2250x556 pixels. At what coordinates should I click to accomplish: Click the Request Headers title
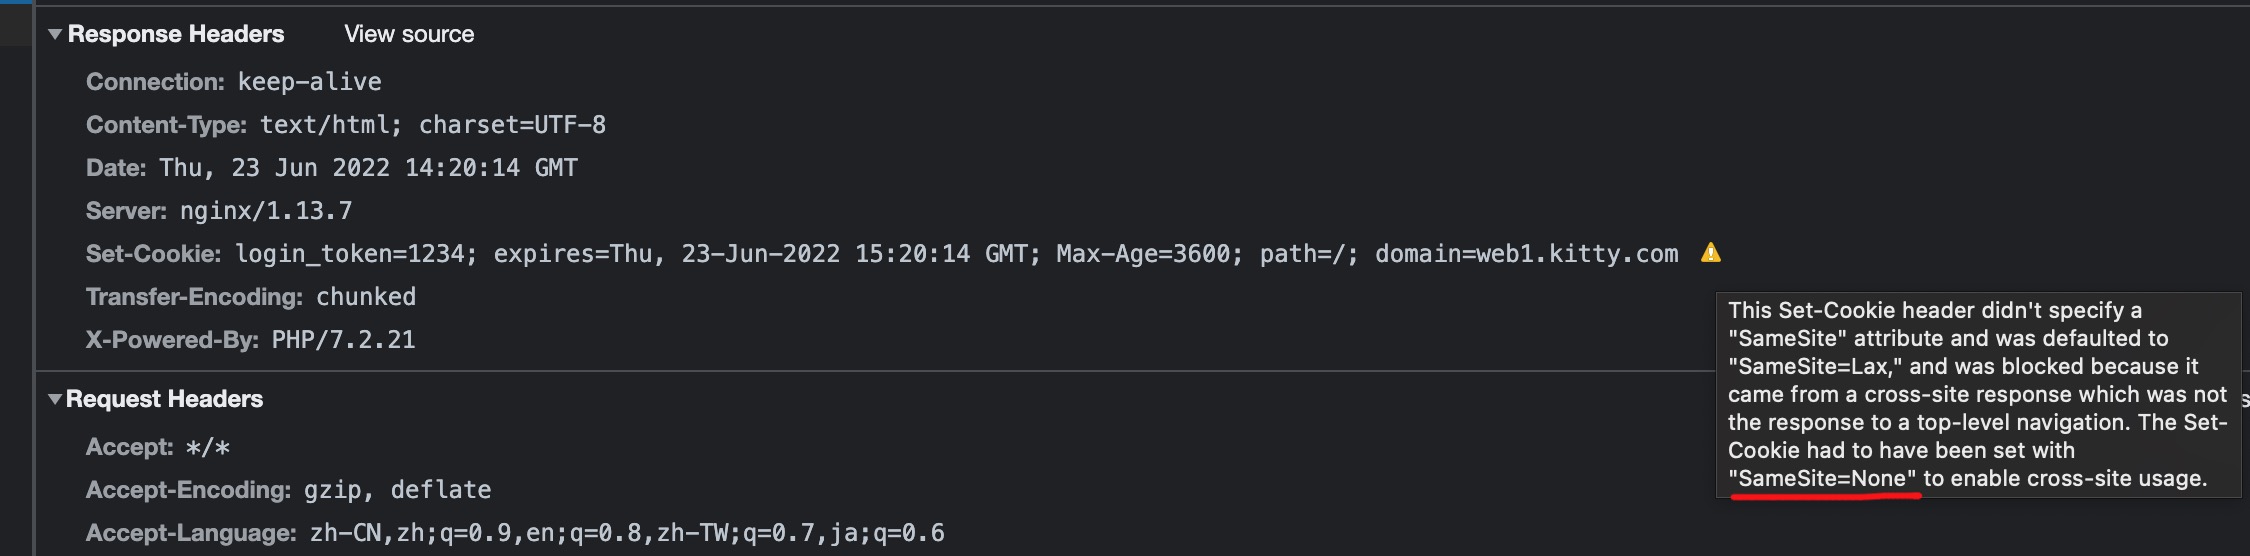tap(164, 399)
